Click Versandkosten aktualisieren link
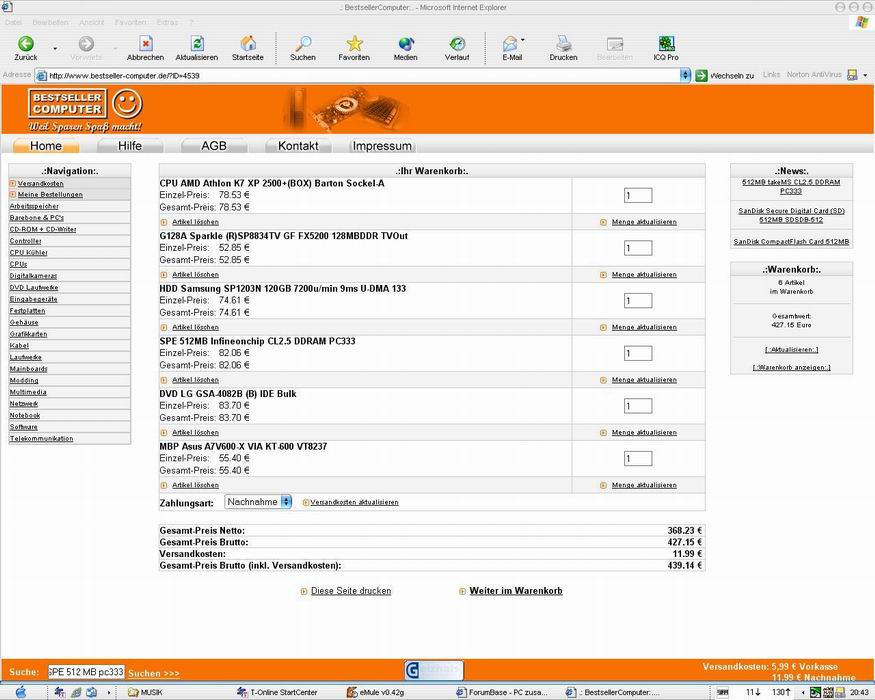Image resolution: width=875 pixels, height=700 pixels. (354, 502)
